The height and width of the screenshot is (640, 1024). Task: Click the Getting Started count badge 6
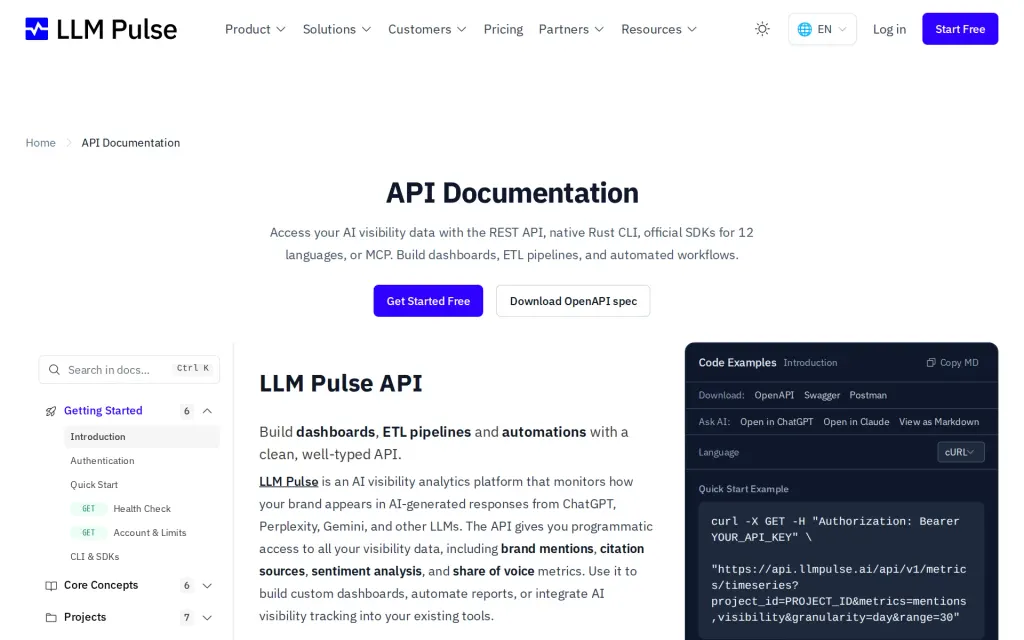click(x=186, y=411)
